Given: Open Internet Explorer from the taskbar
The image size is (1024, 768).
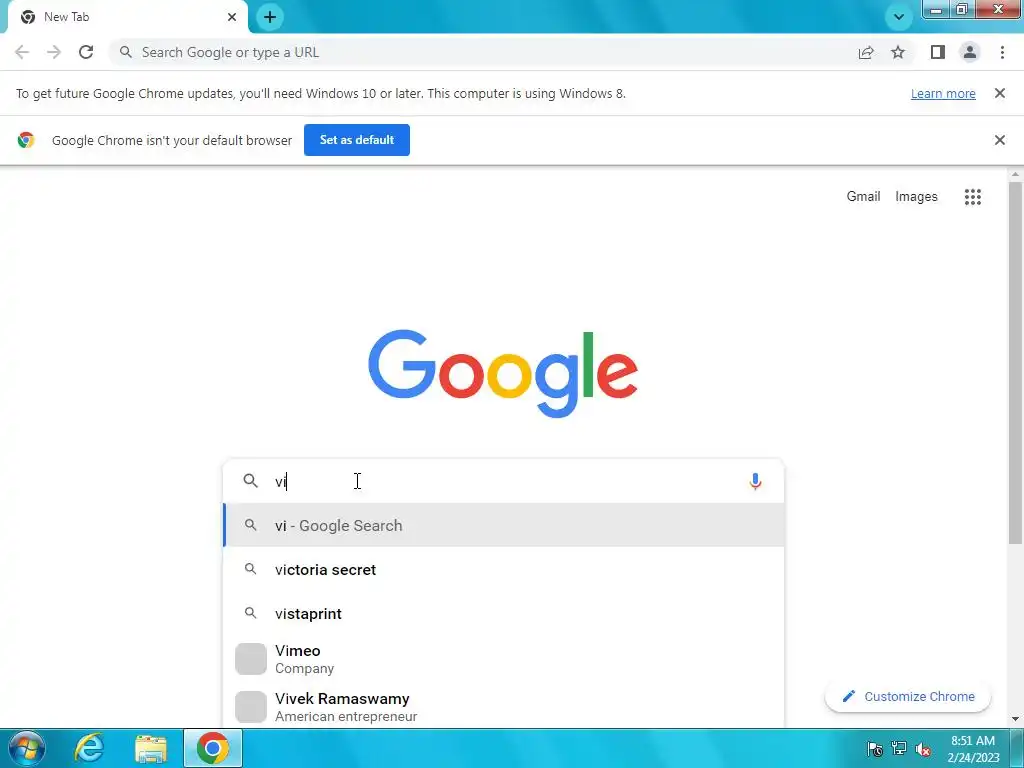Looking at the screenshot, I should coord(89,748).
